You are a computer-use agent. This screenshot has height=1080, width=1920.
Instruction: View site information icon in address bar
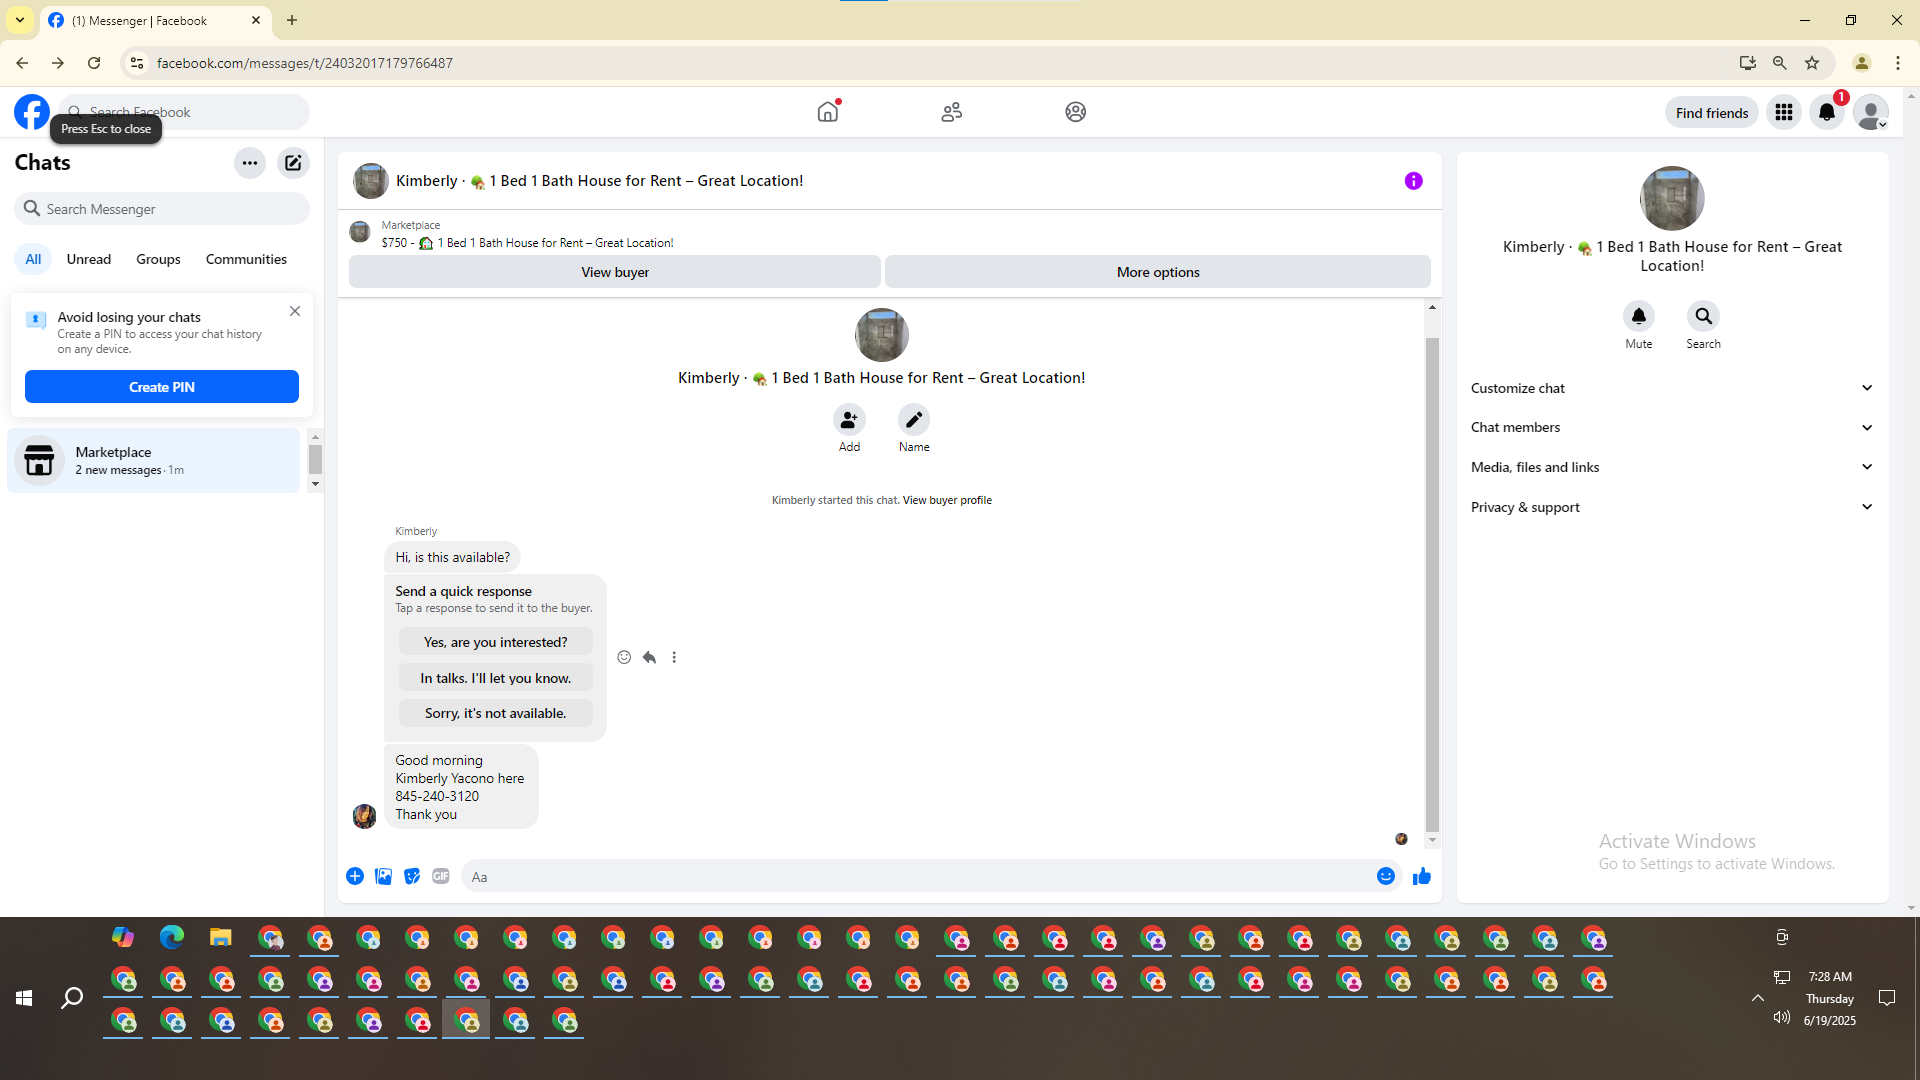137,63
